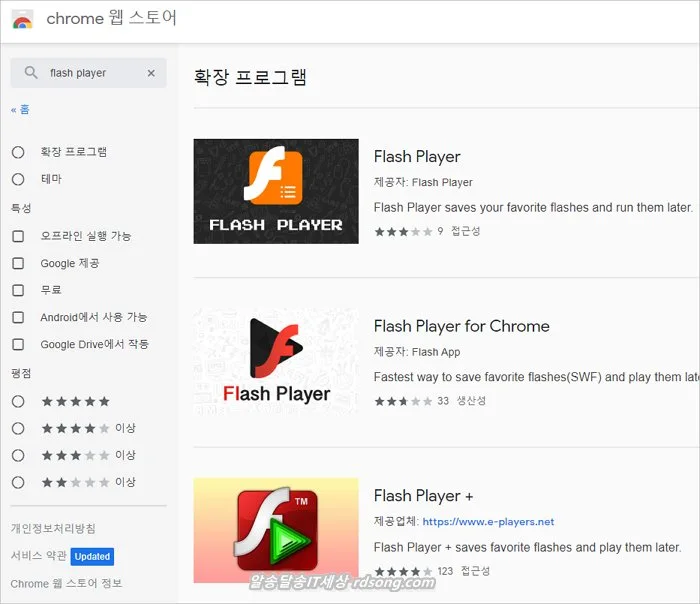Open the Flash Player for Chrome title
The width and height of the screenshot is (700, 604).
click(461, 326)
